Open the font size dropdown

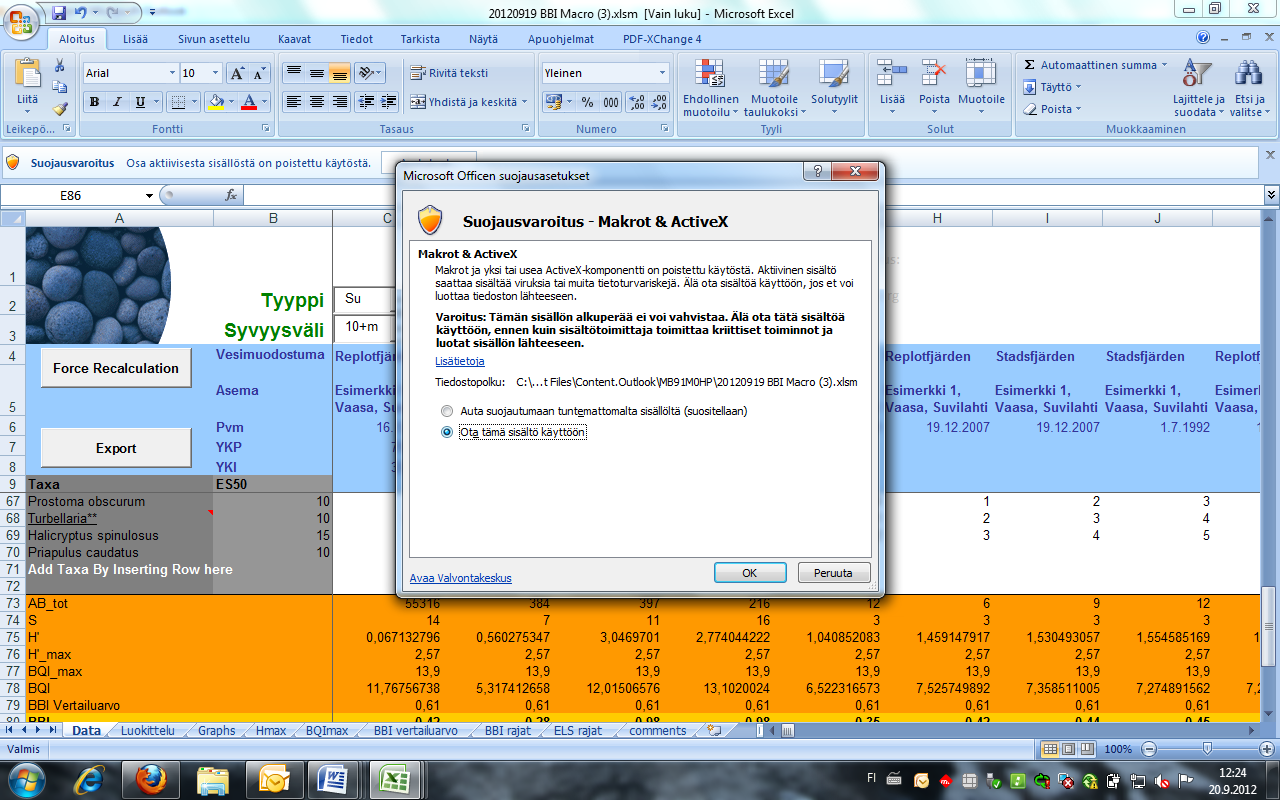215,73
